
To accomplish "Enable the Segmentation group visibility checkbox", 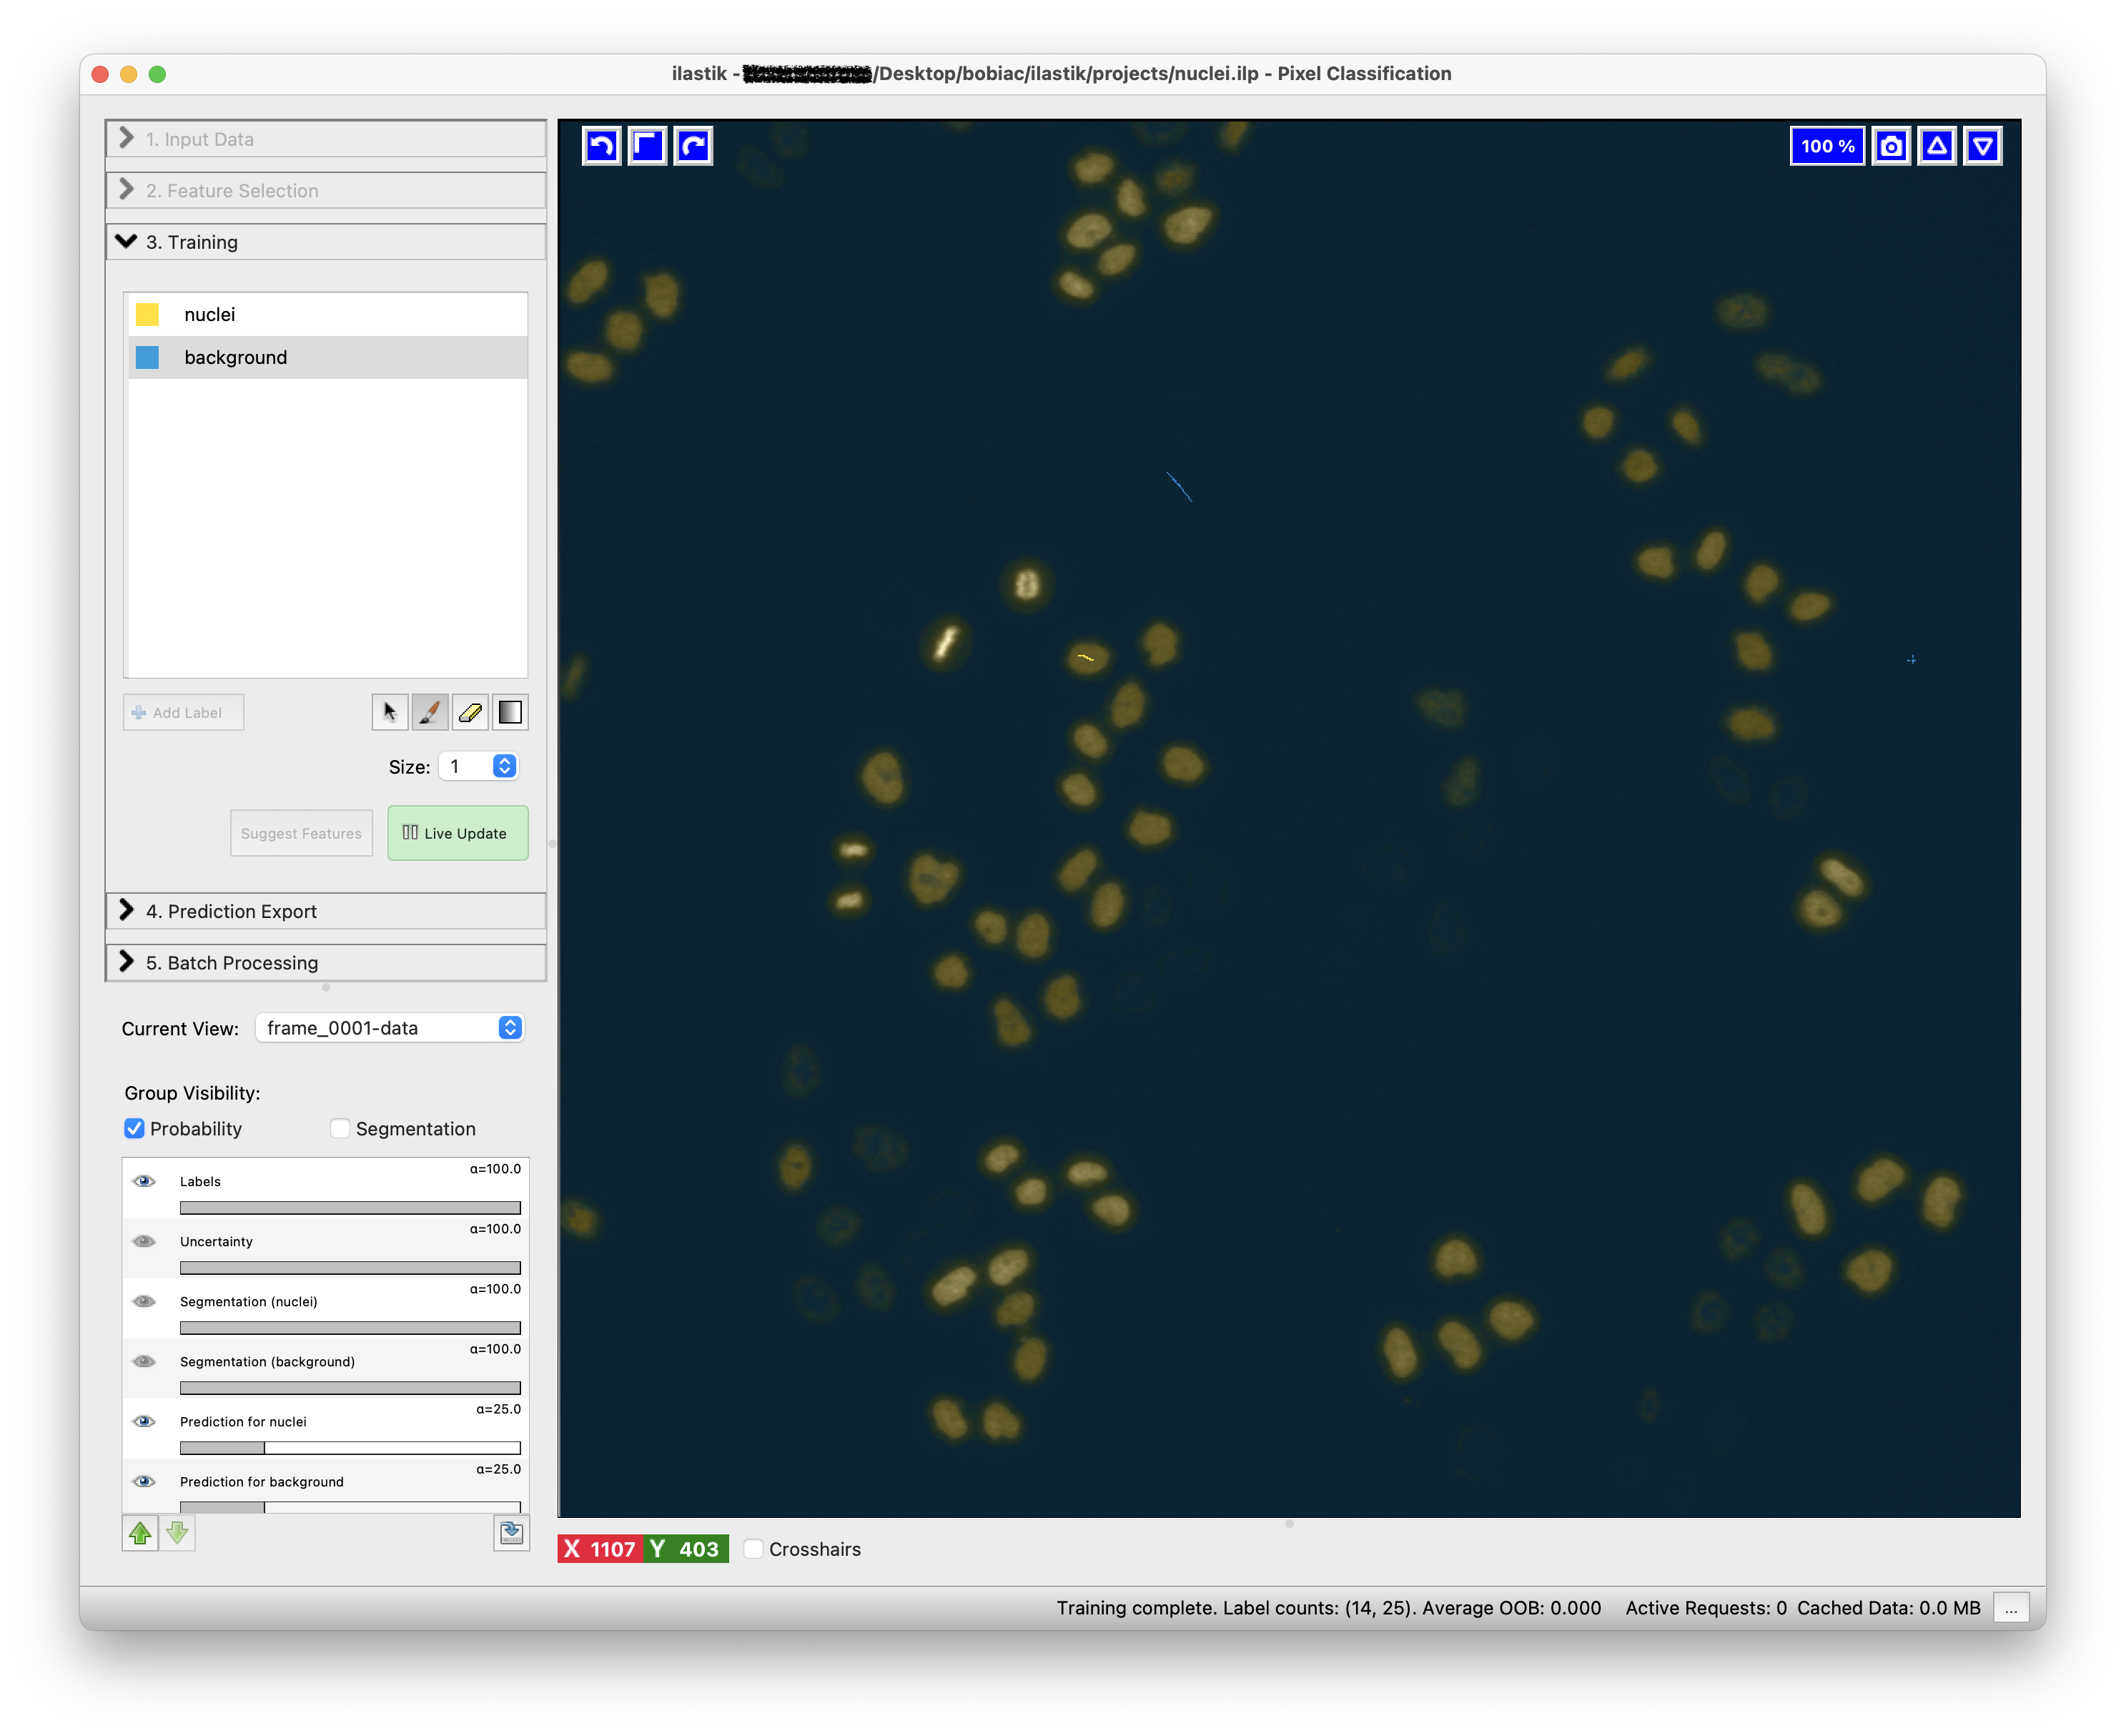I will coord(340,1128).
